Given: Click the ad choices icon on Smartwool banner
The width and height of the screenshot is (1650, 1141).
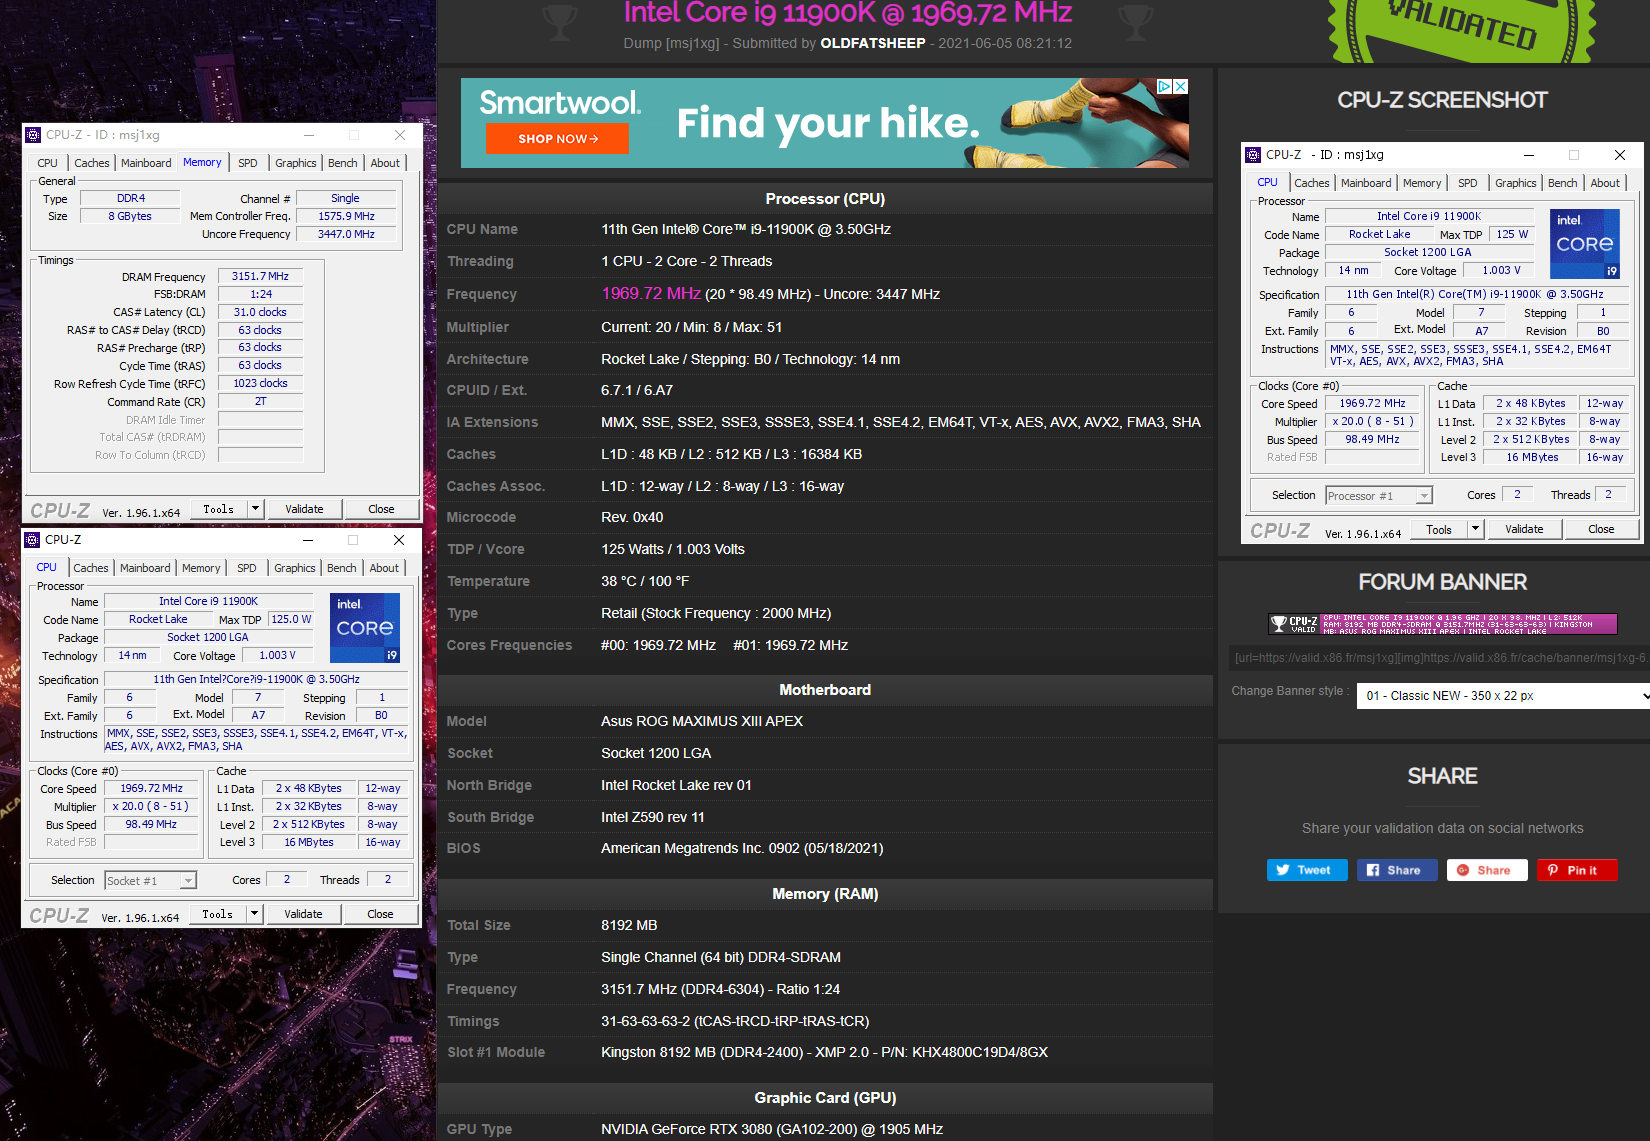Looking at the screenshot, I should click(x=1164, y=87).
